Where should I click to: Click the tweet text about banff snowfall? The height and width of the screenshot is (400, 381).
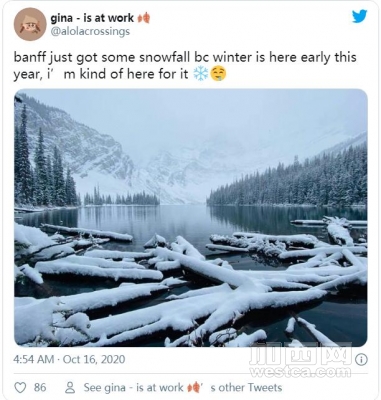click(185, 66)
